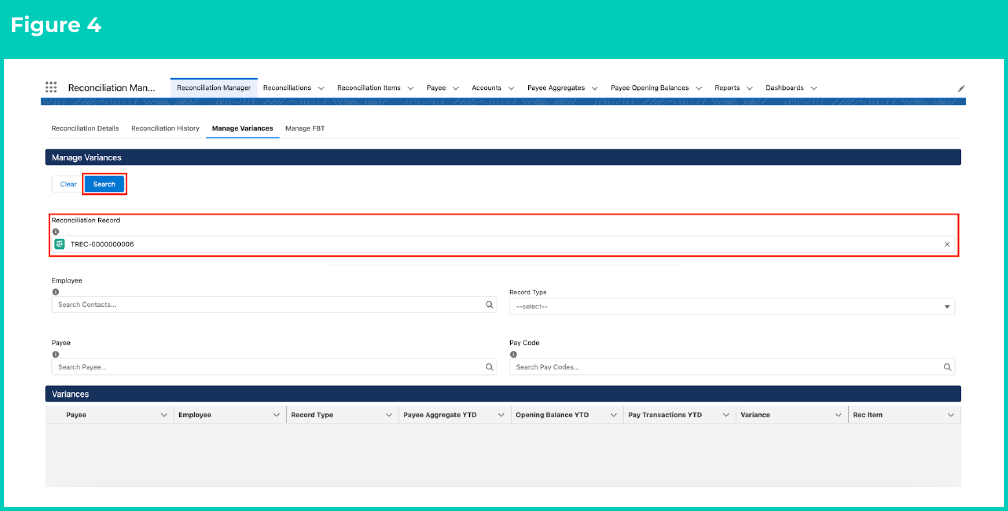Open the Payee Aggregates nav tab
The width and height of the screenshot is (1008, 511).
point(556,88)
